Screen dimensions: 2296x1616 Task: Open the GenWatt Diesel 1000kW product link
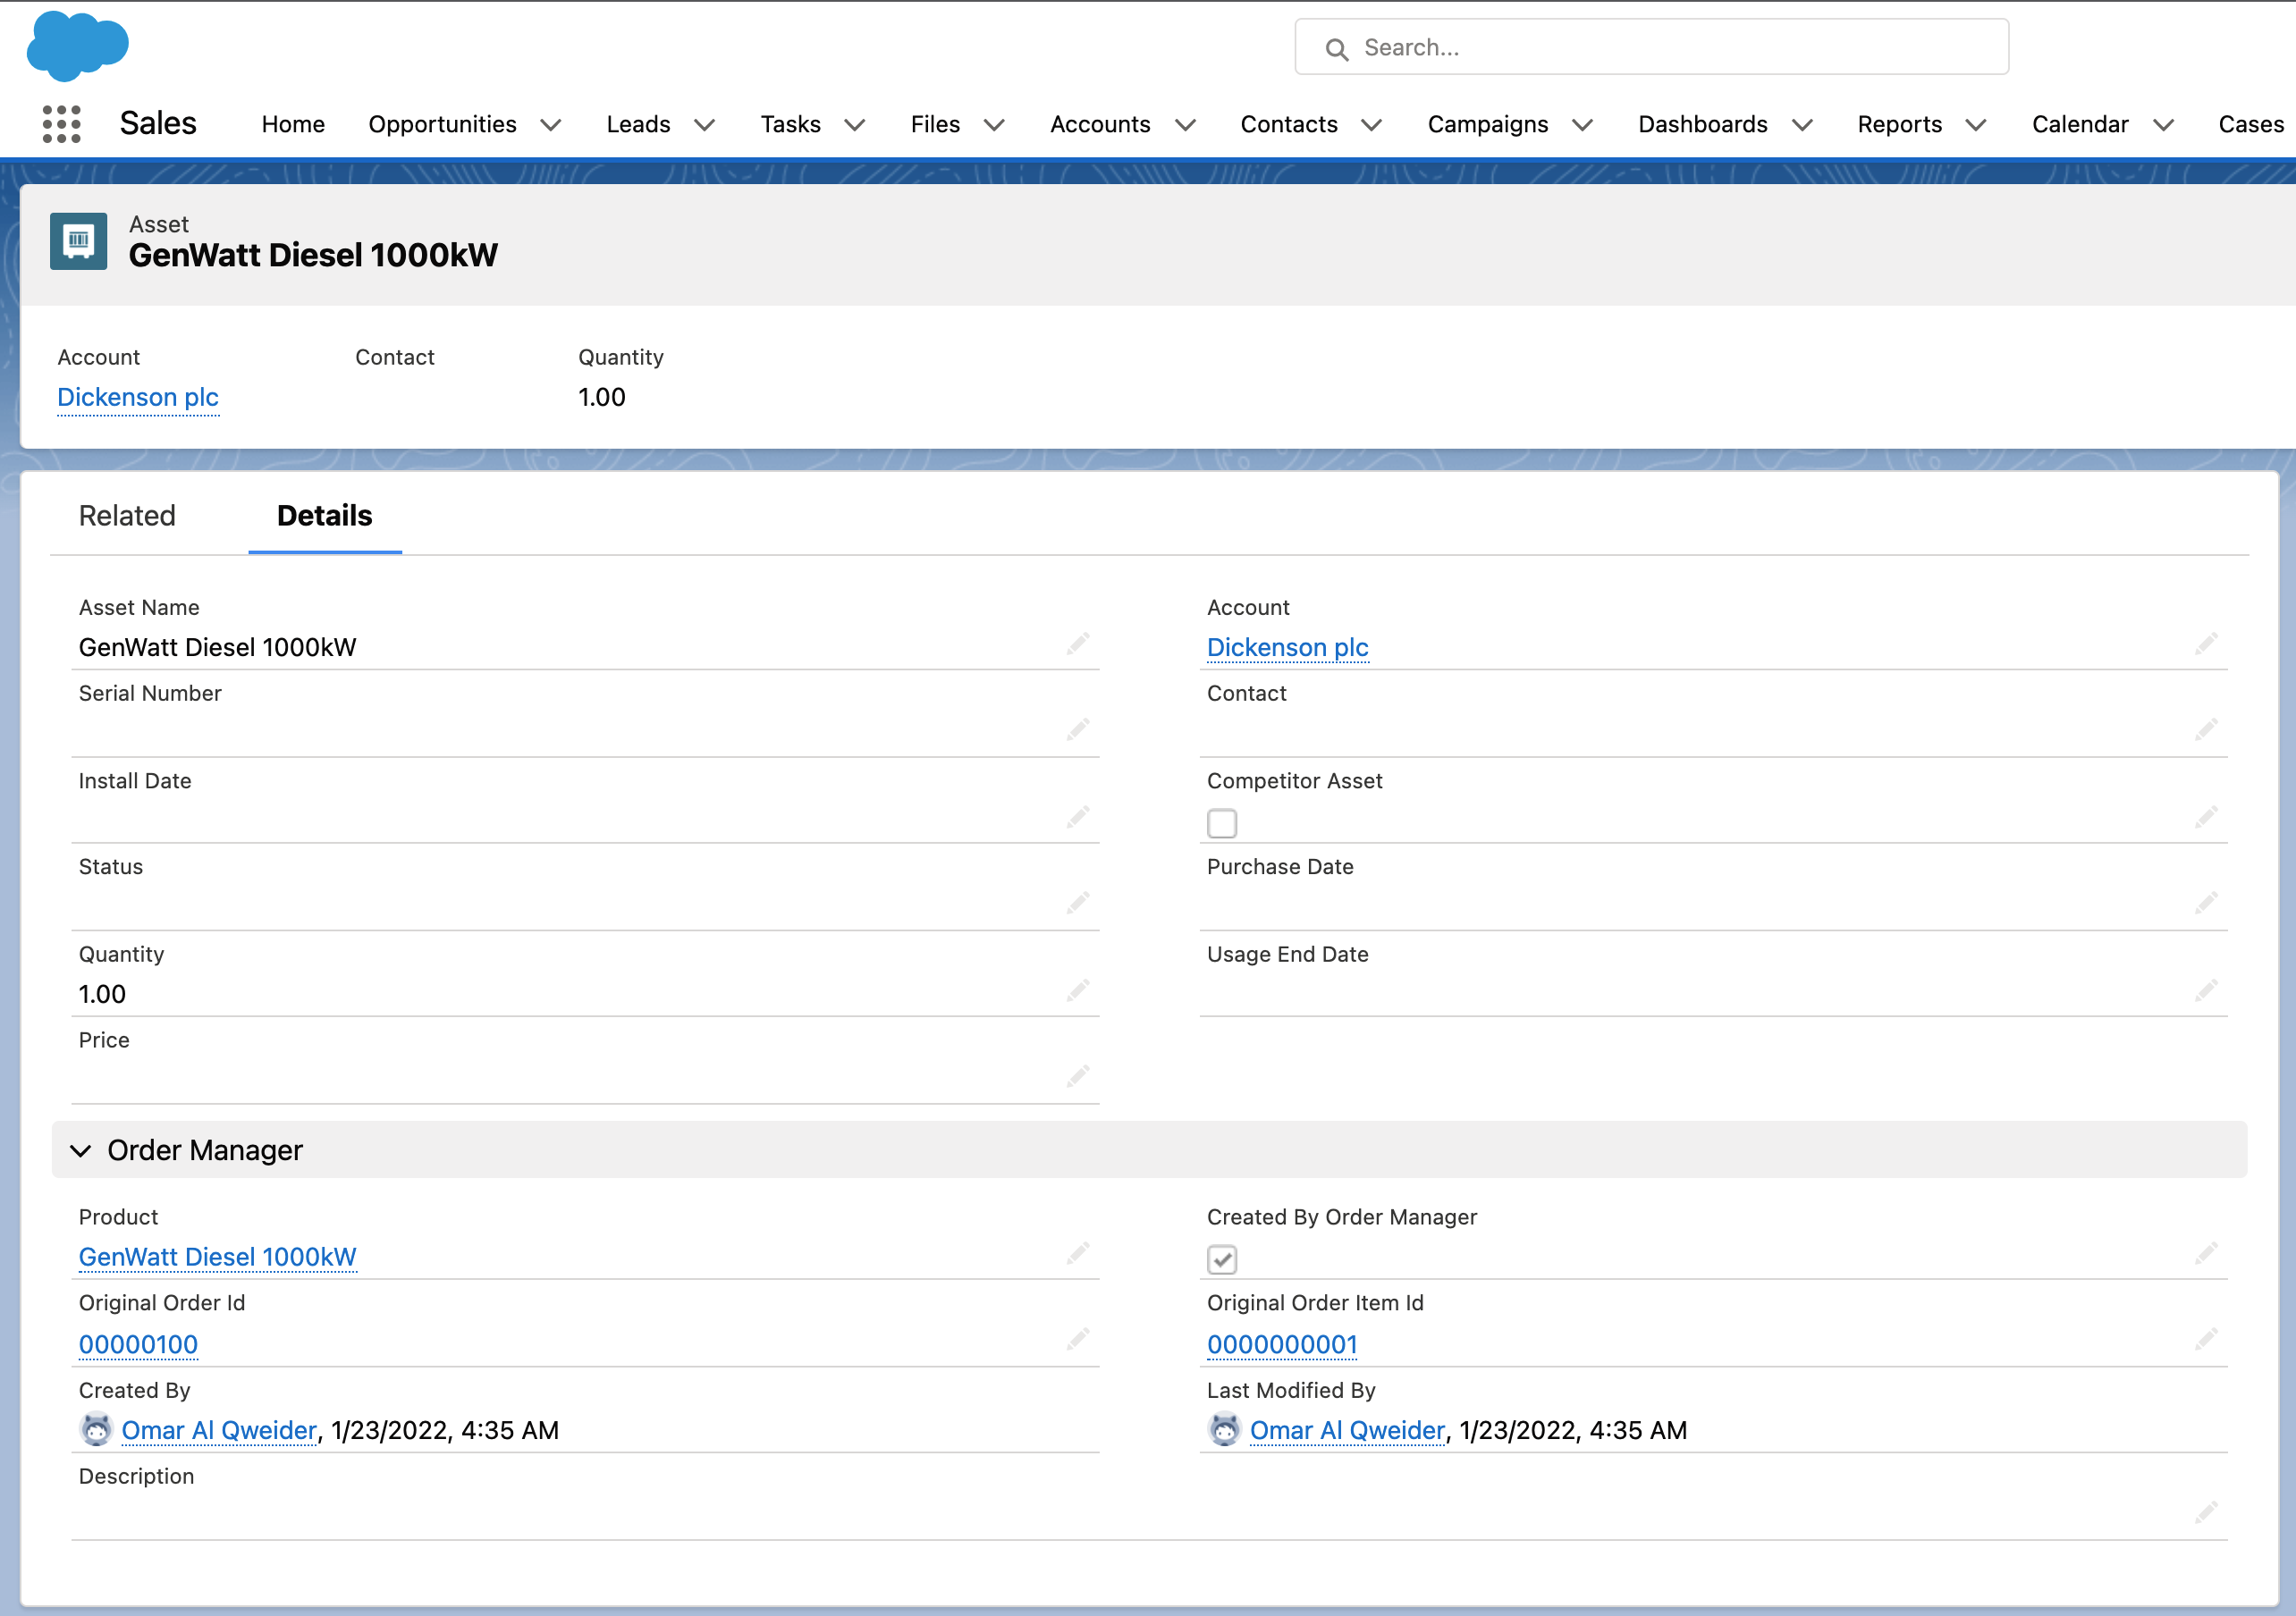(x=217, y=1257)
